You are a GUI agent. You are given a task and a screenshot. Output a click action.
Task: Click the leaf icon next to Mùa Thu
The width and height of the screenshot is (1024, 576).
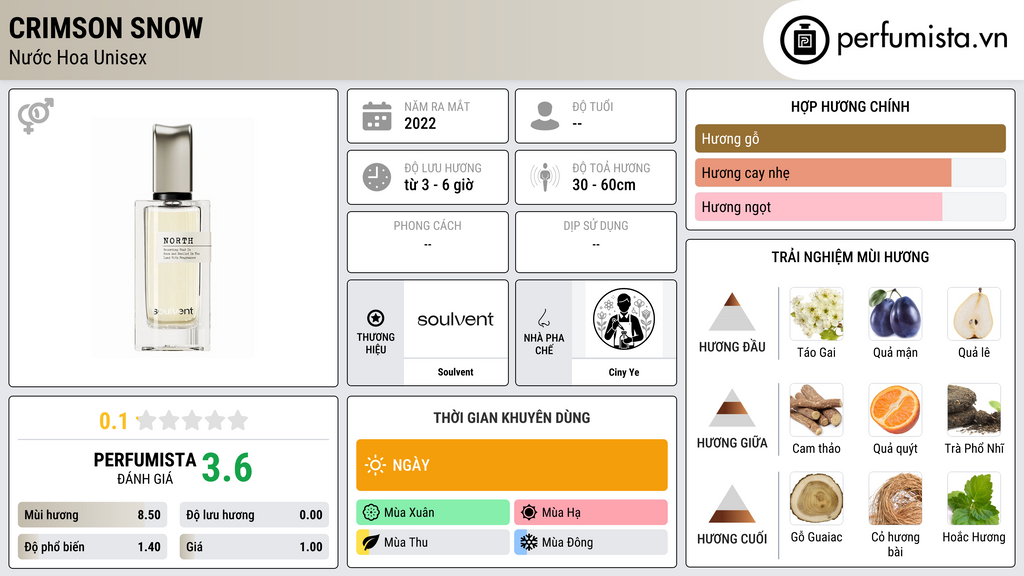pyautogui.click(x=371, y=542)
